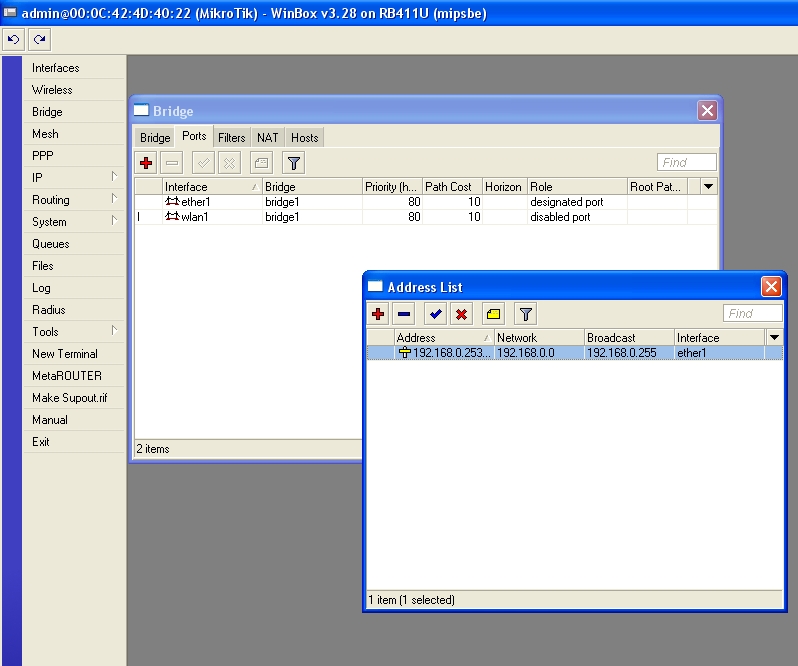798x666 pixels.
Task: Open Interfaces from the sidebar menu
Action: pos(74,68)
